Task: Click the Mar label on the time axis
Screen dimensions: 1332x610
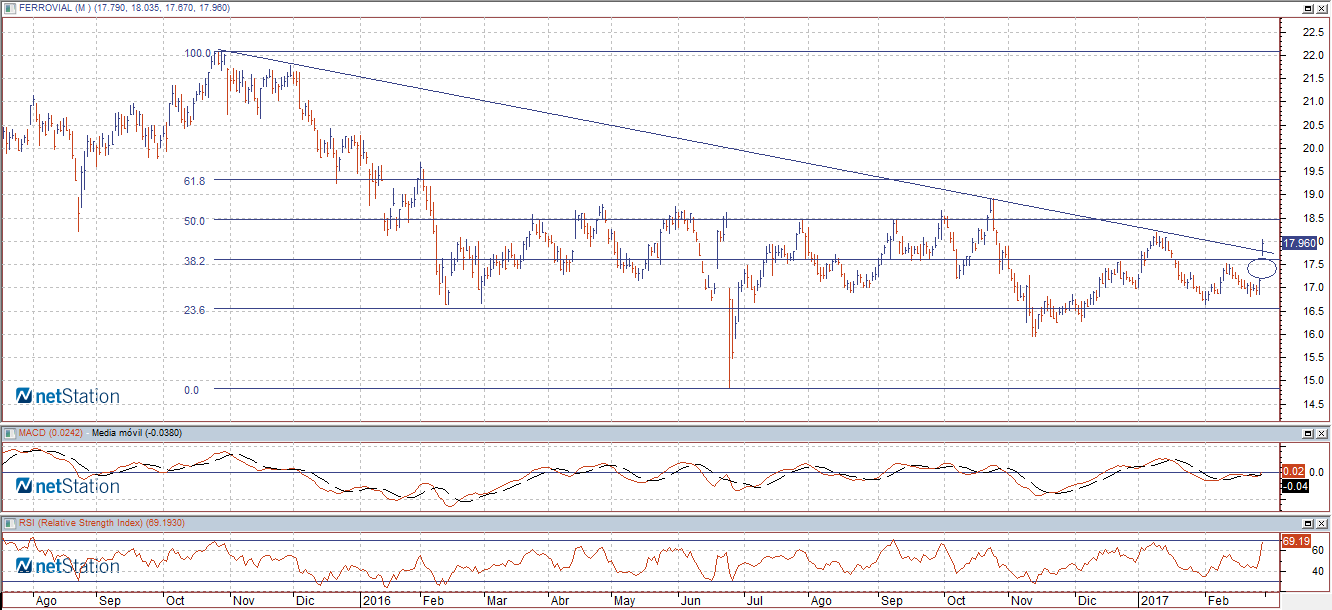Action: 499,602
